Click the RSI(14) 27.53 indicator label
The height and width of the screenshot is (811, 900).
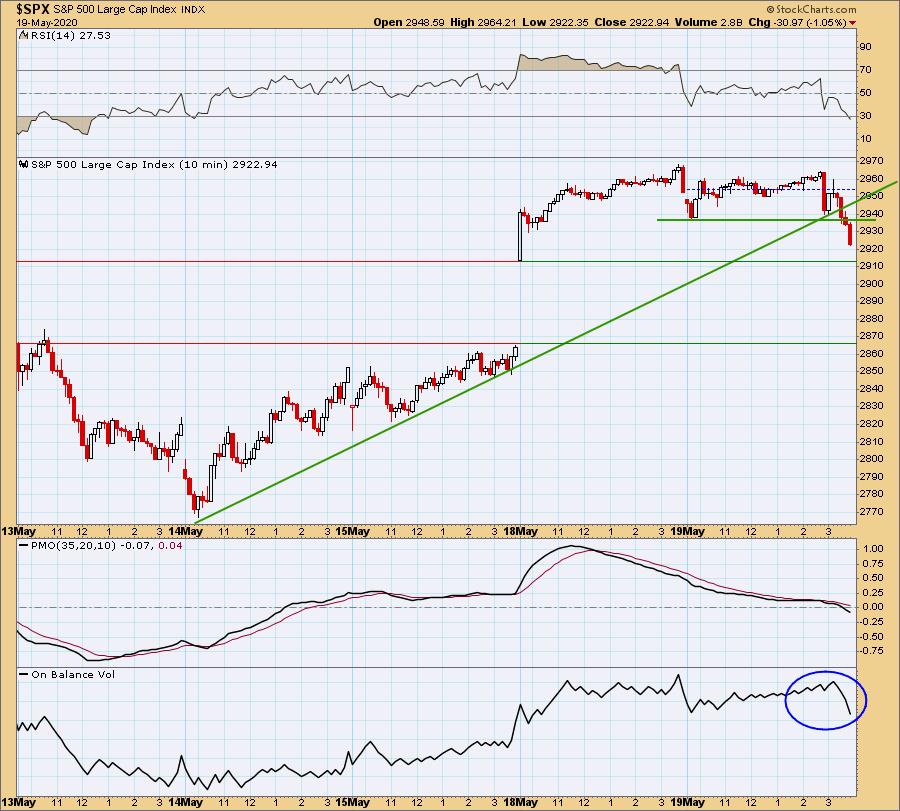(71, 35)
